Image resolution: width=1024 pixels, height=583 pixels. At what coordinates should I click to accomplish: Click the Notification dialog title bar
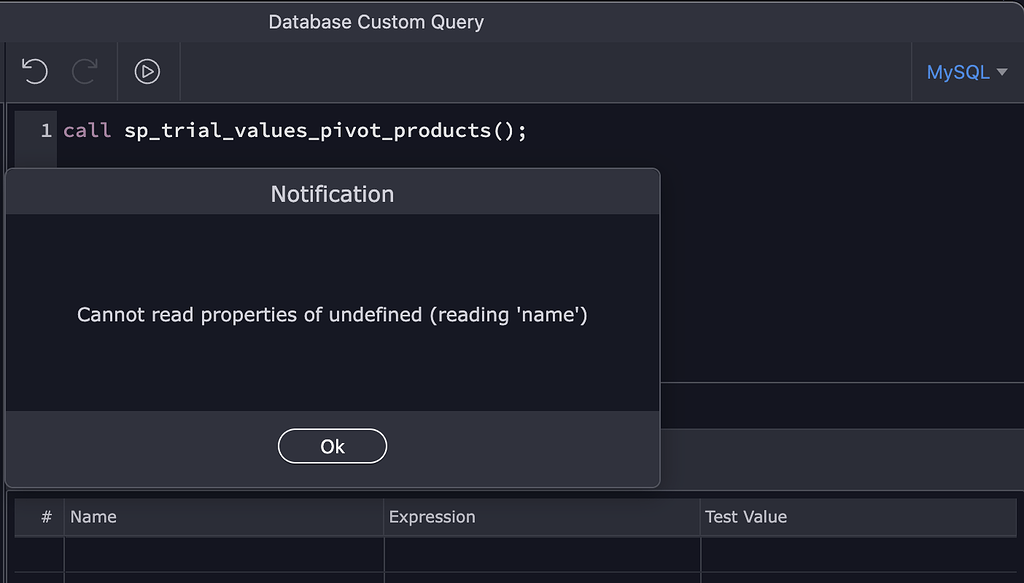(x=332, y=193)
